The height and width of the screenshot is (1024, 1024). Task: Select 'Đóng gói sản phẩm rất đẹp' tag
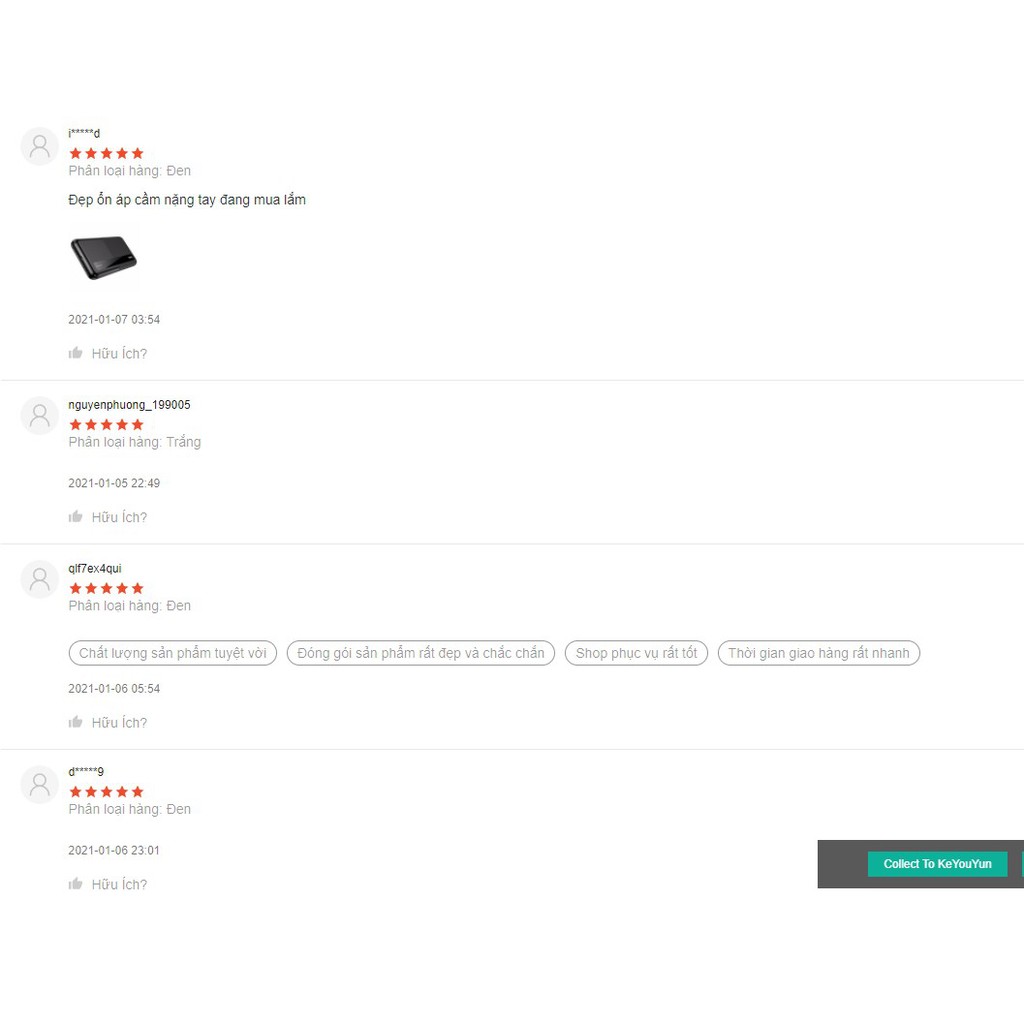pyautogui.click(x=421, y=653)
